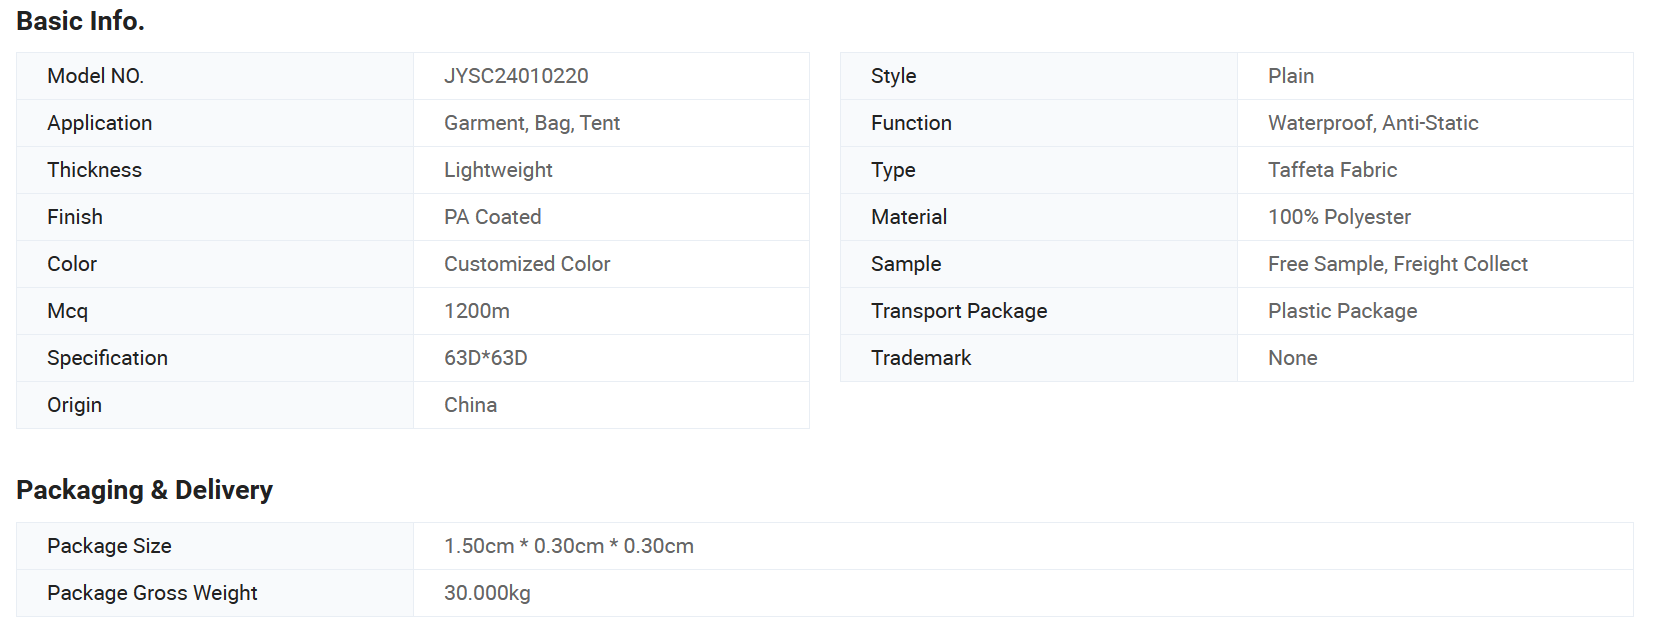Click the Garment, Bag, Tent application value

[x=532, y=123]
